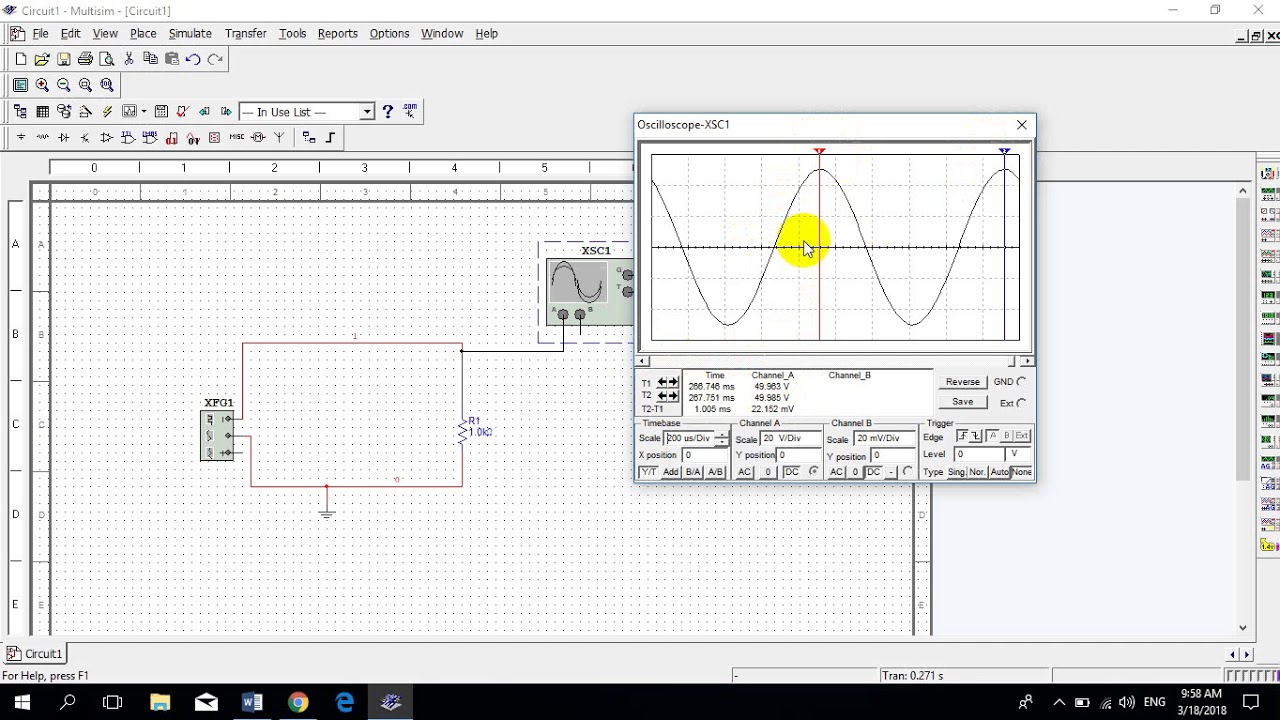Open the RF antenna components group
Image resolution: width=1280 pixels, height=720 pixels.
coord(279,138)
